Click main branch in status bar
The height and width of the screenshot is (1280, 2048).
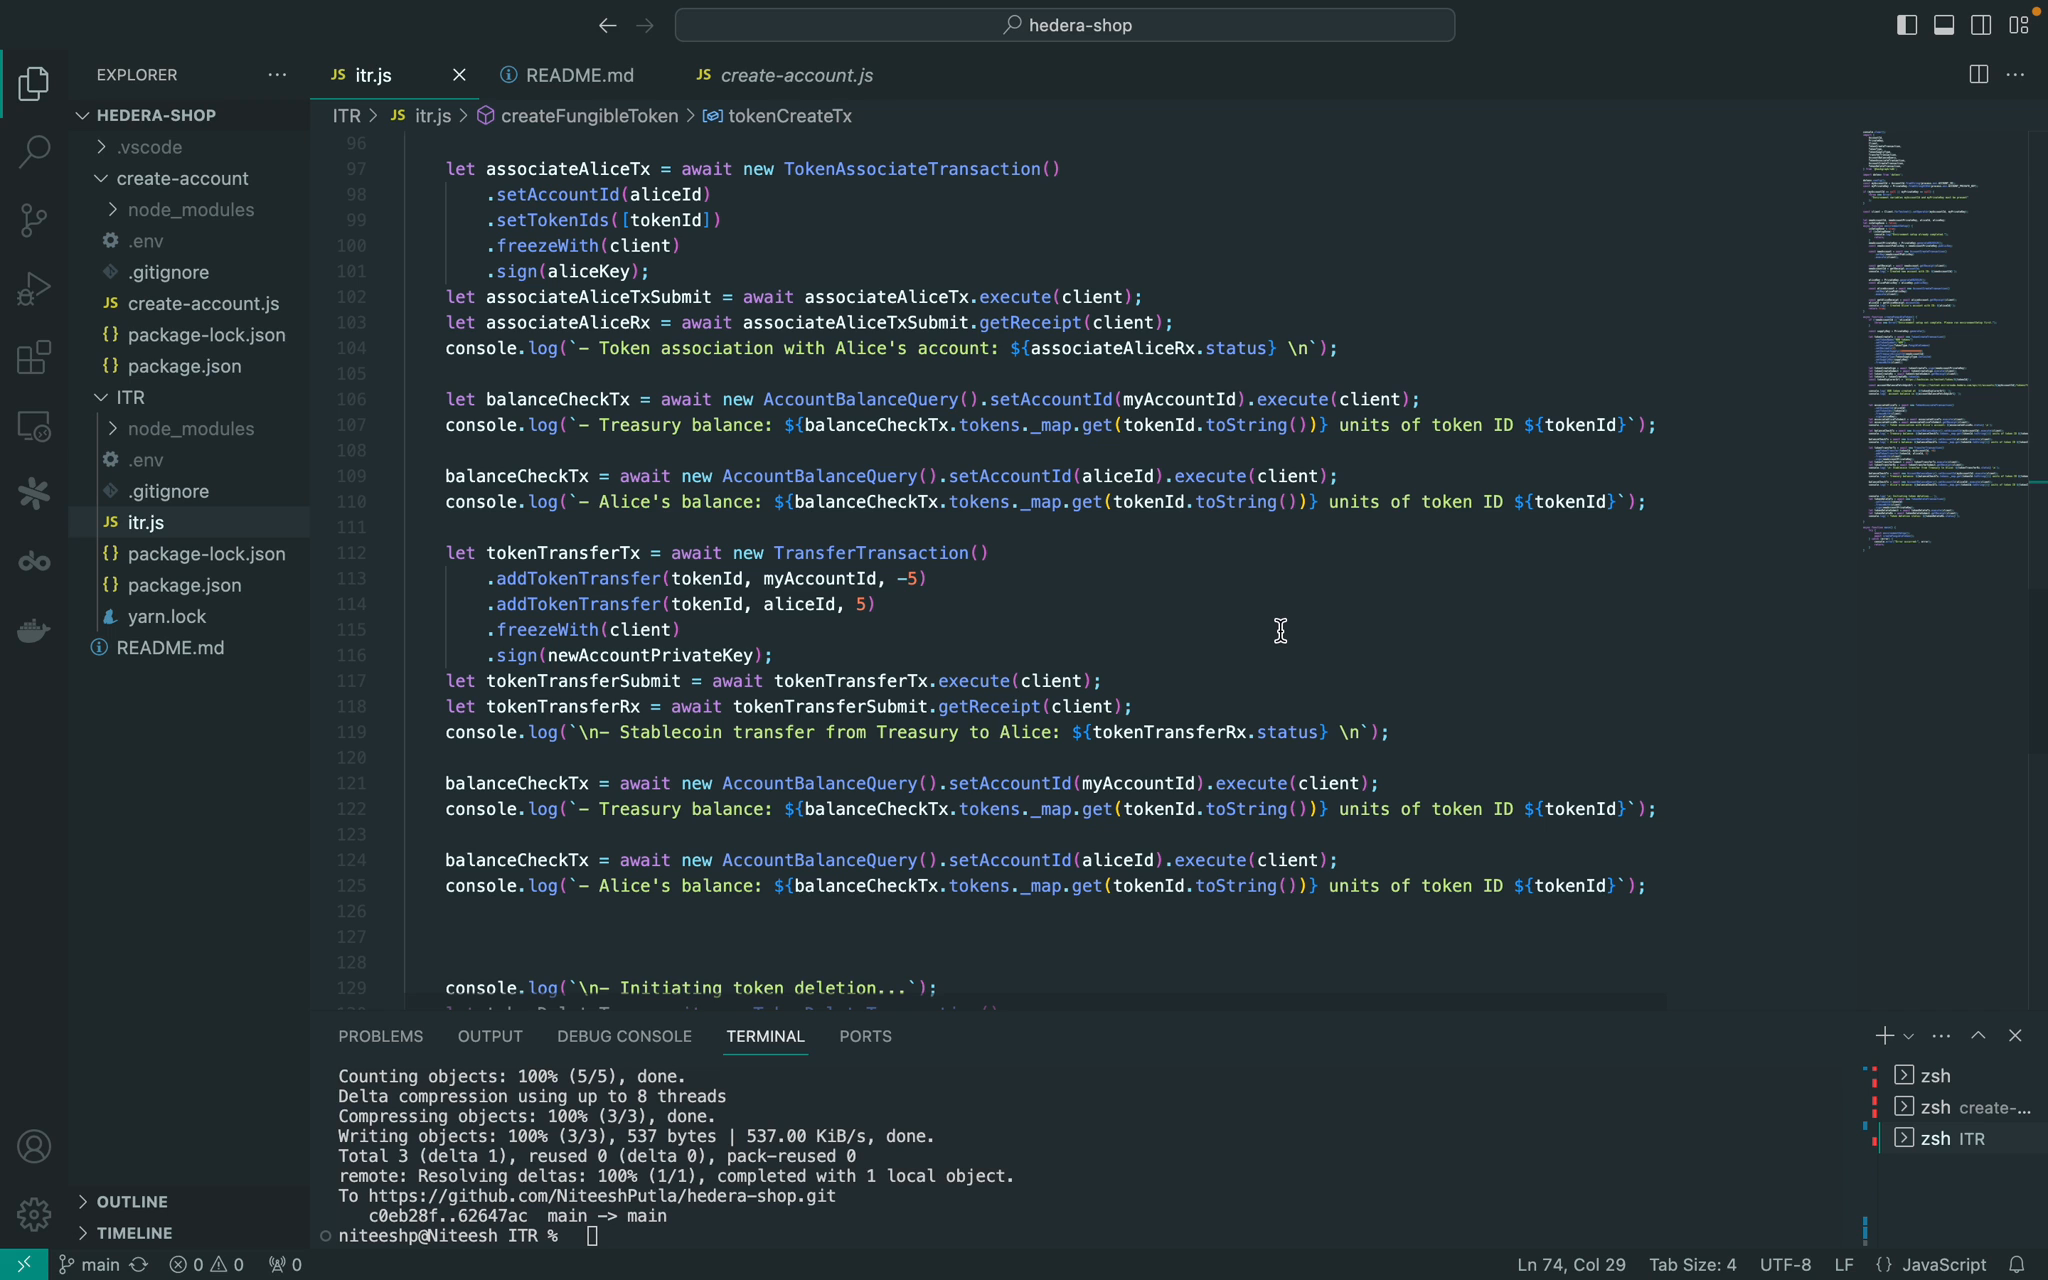pyautogui.click(x=89, y=1264)
